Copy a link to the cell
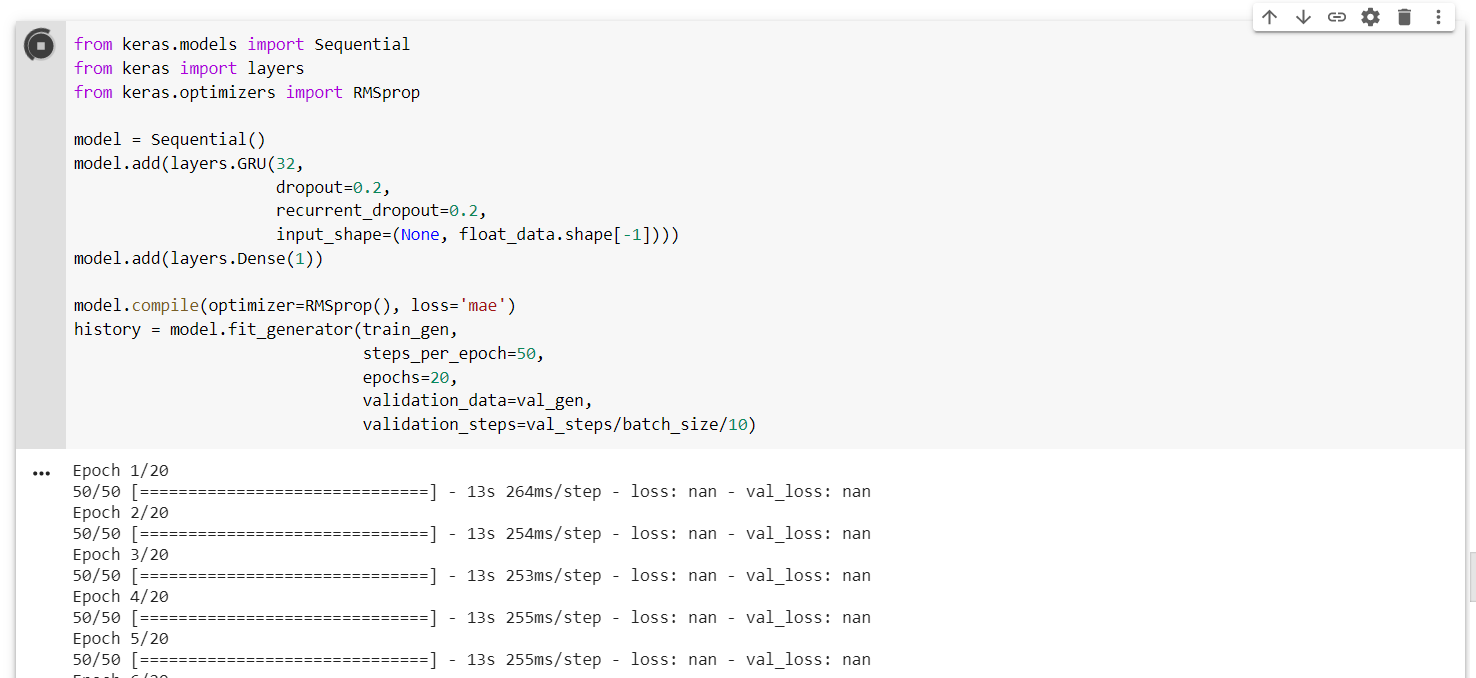 click(1336, 17)
